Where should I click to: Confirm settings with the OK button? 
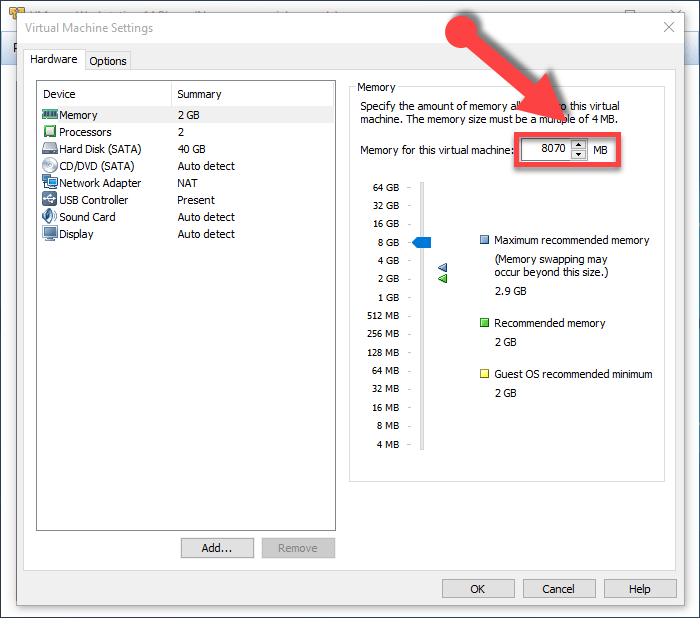pyautogui.click(x=478, y=589)
